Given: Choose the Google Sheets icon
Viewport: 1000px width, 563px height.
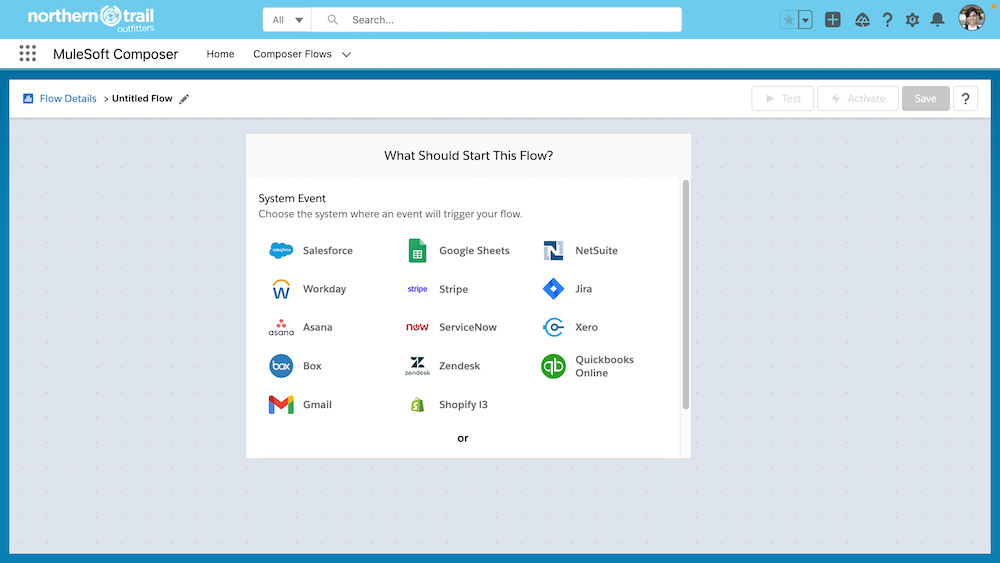Looking at the screenshot, I should click(417, 251).
